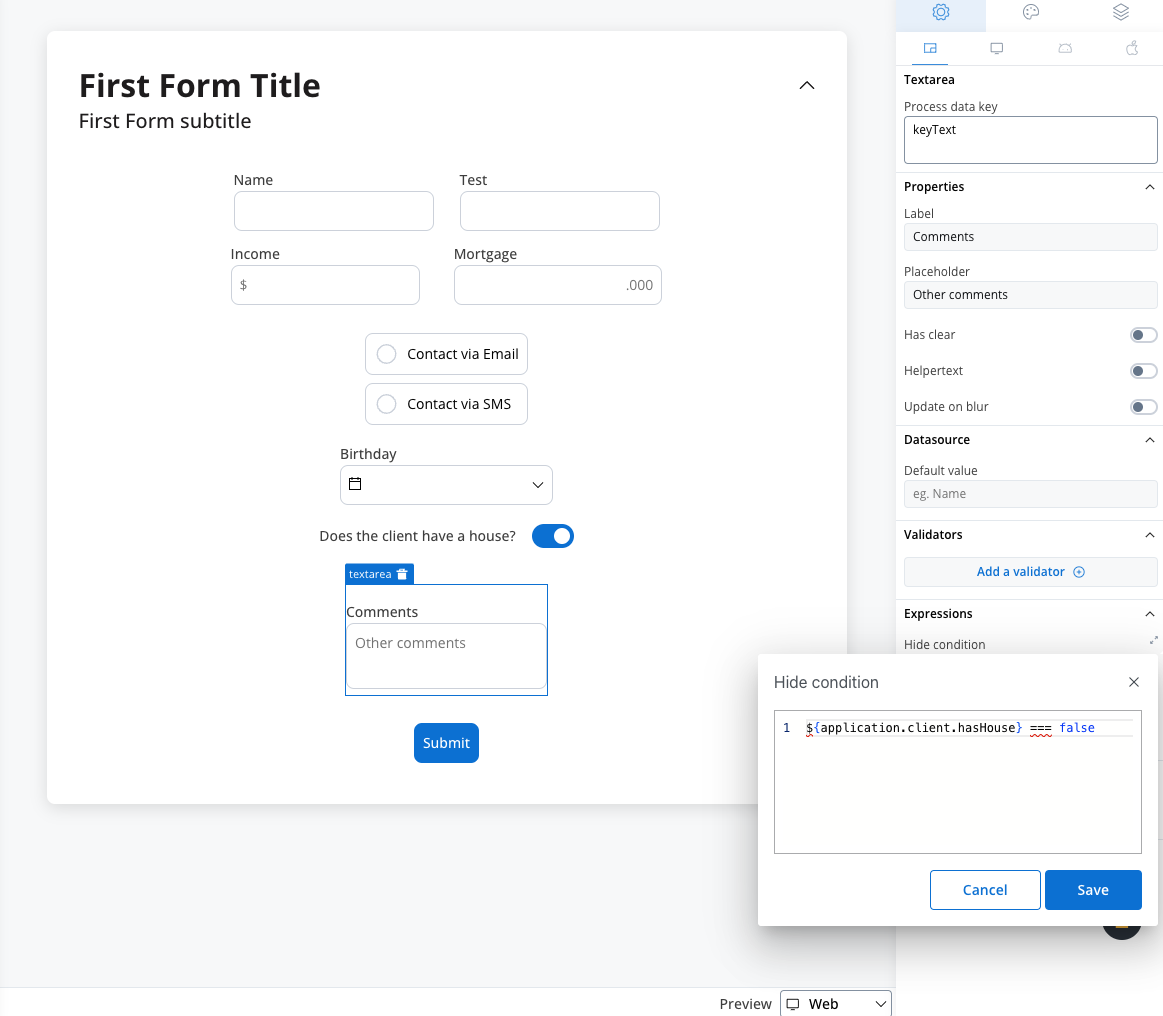The image size is (1163, 1016).
Task: Open the palette styling tab
Action: click(1031, 13)
